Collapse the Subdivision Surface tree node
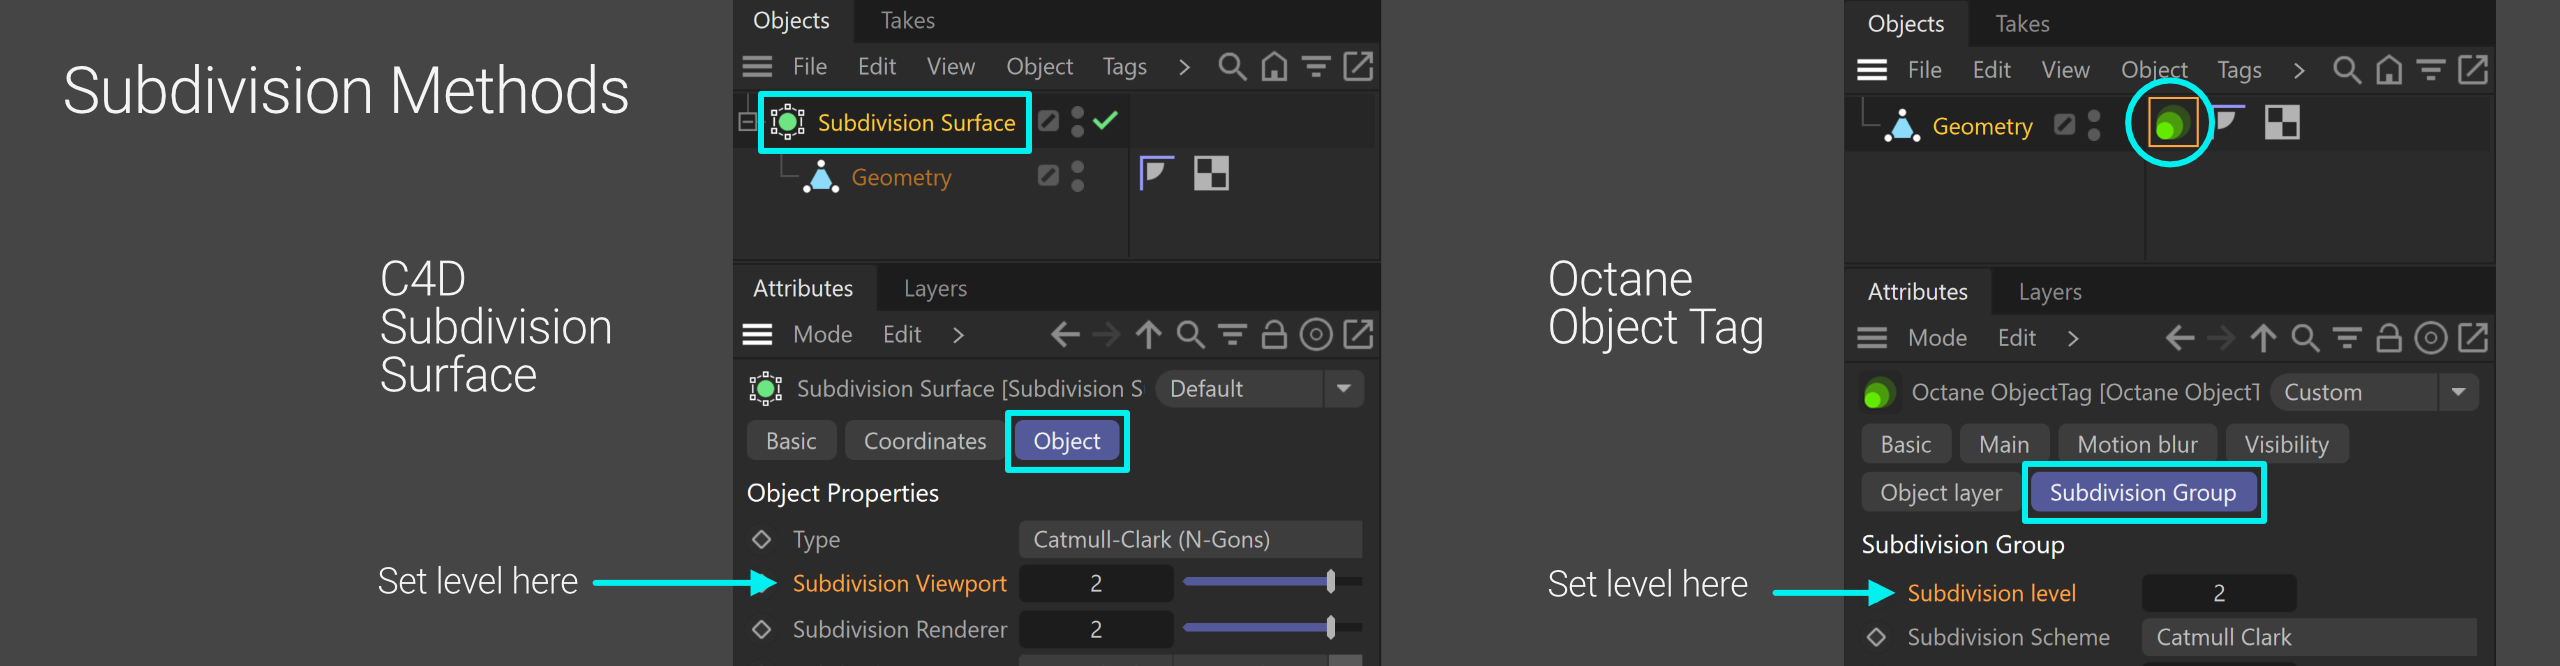The width and height of the screenshot is (2560, 666). pos(747,122)
